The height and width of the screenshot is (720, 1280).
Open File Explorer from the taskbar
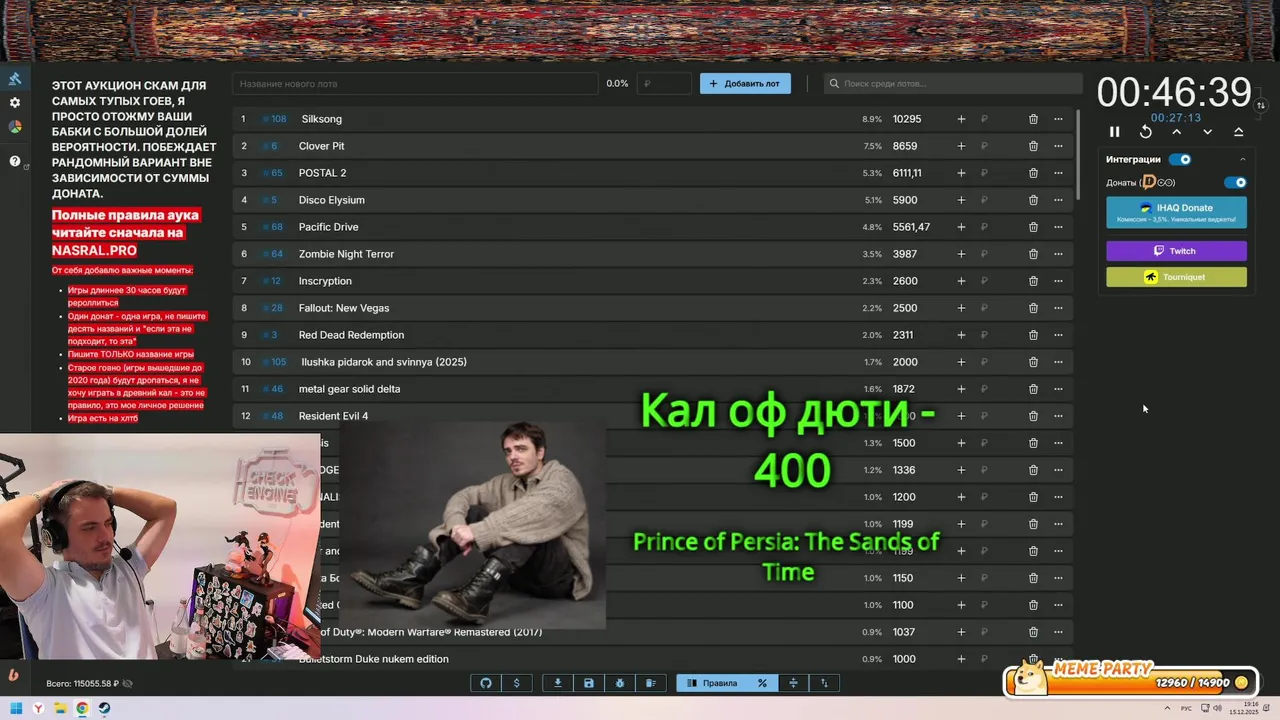(x=60, y=708)
